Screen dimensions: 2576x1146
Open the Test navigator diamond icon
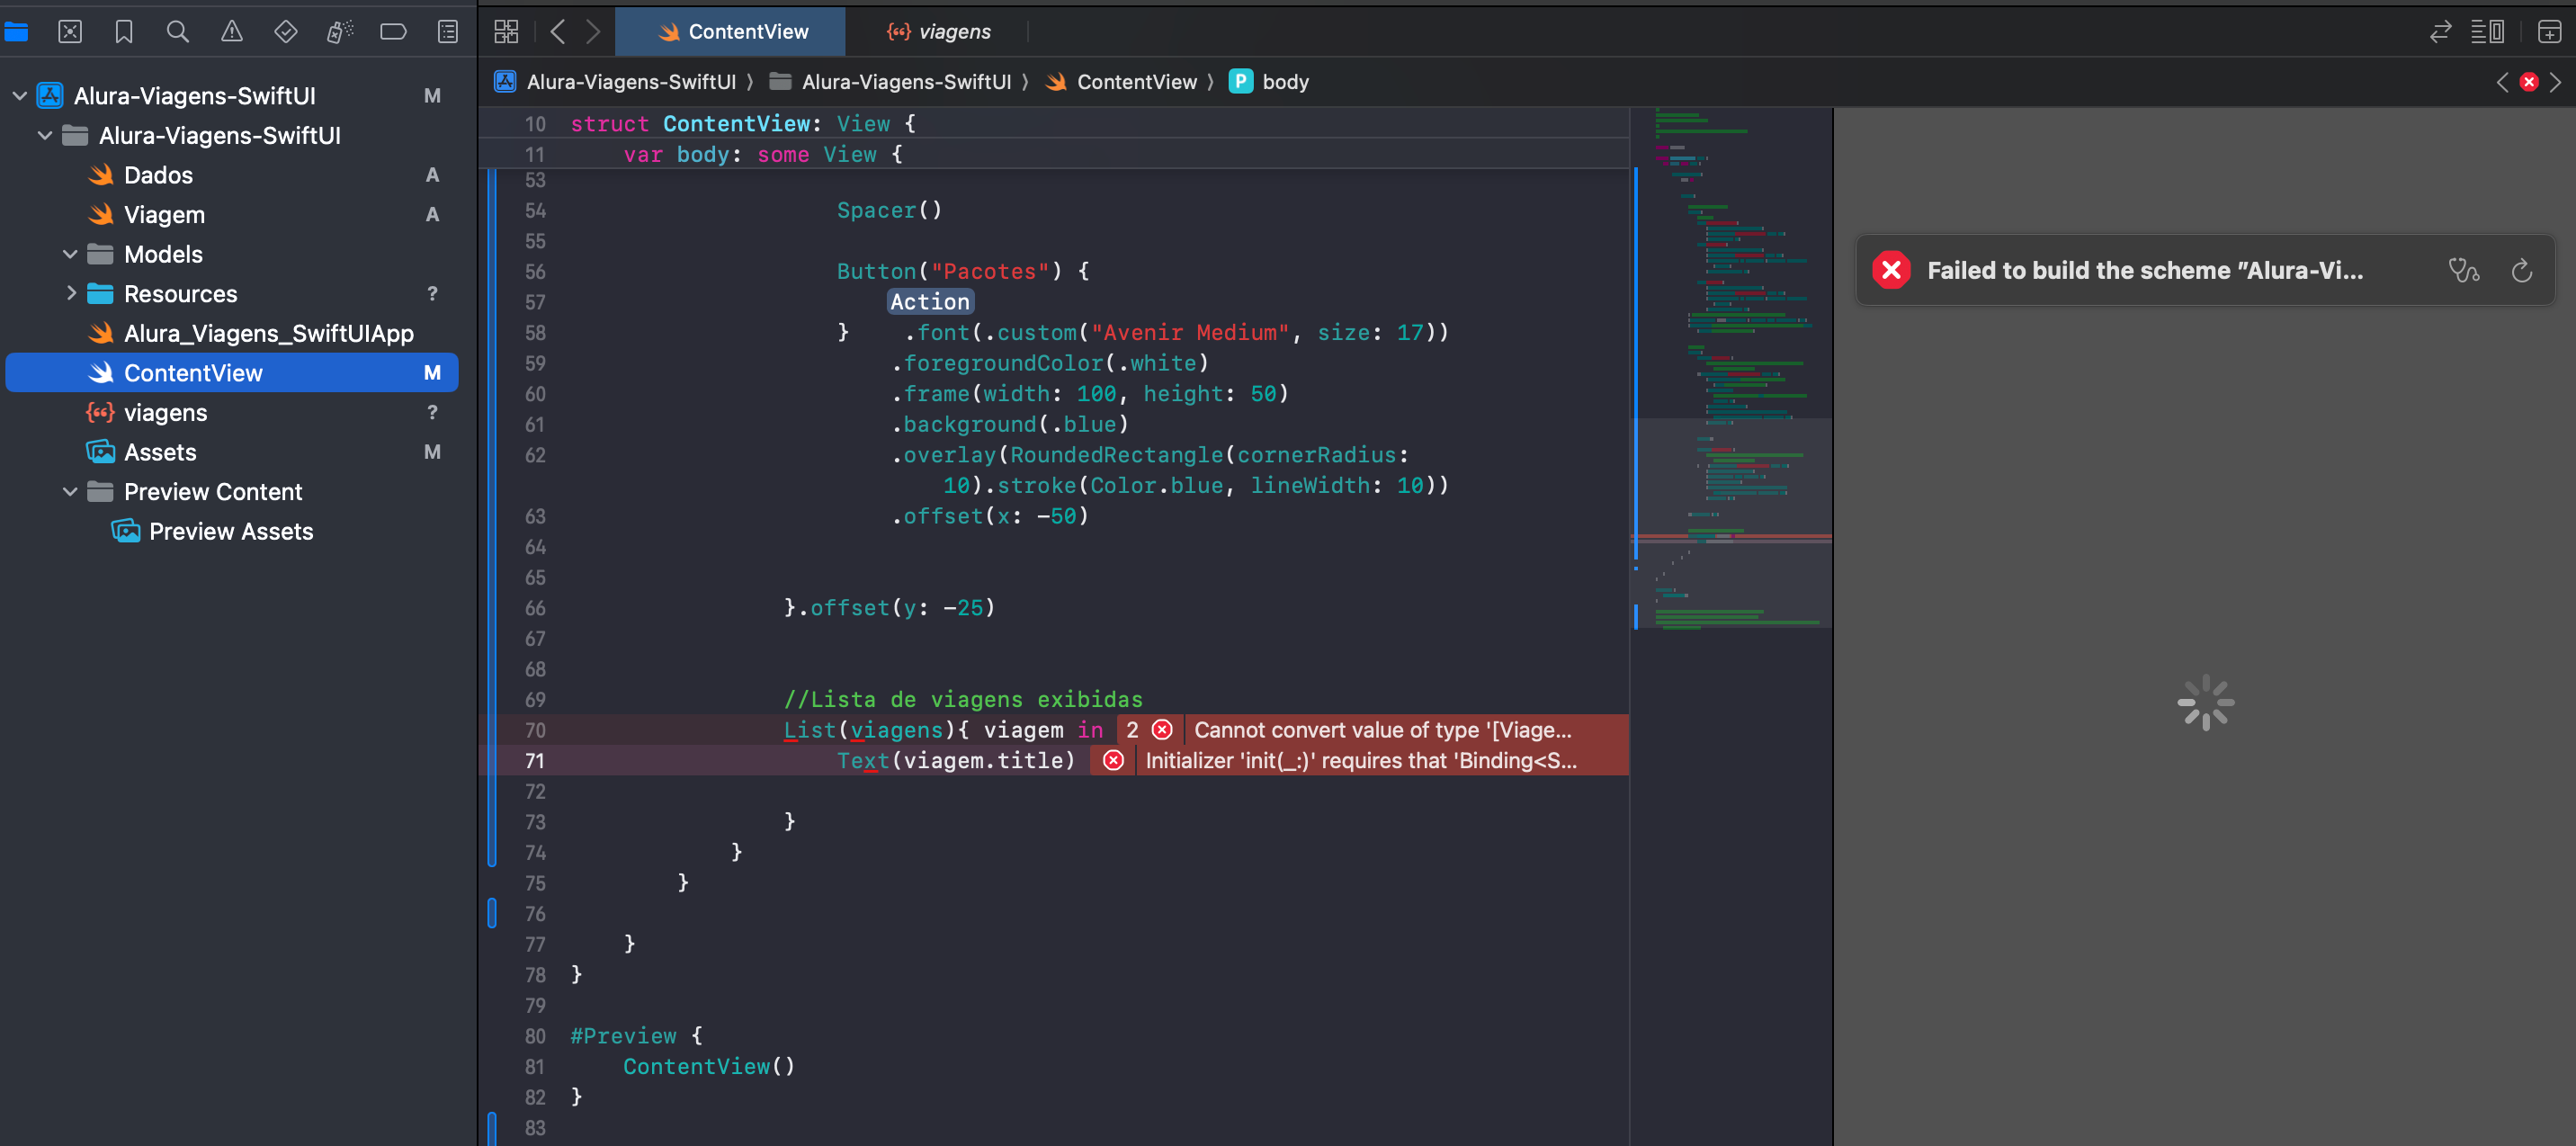click(x=286, y=32)
